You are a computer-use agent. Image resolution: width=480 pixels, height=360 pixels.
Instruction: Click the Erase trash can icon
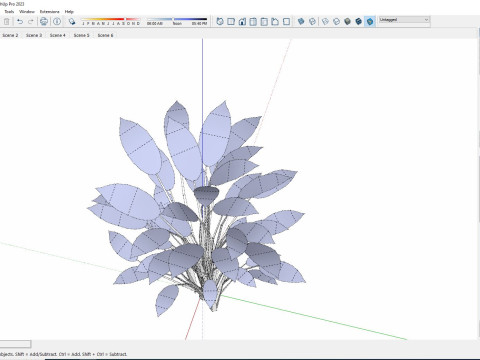(x=7, y=22)
